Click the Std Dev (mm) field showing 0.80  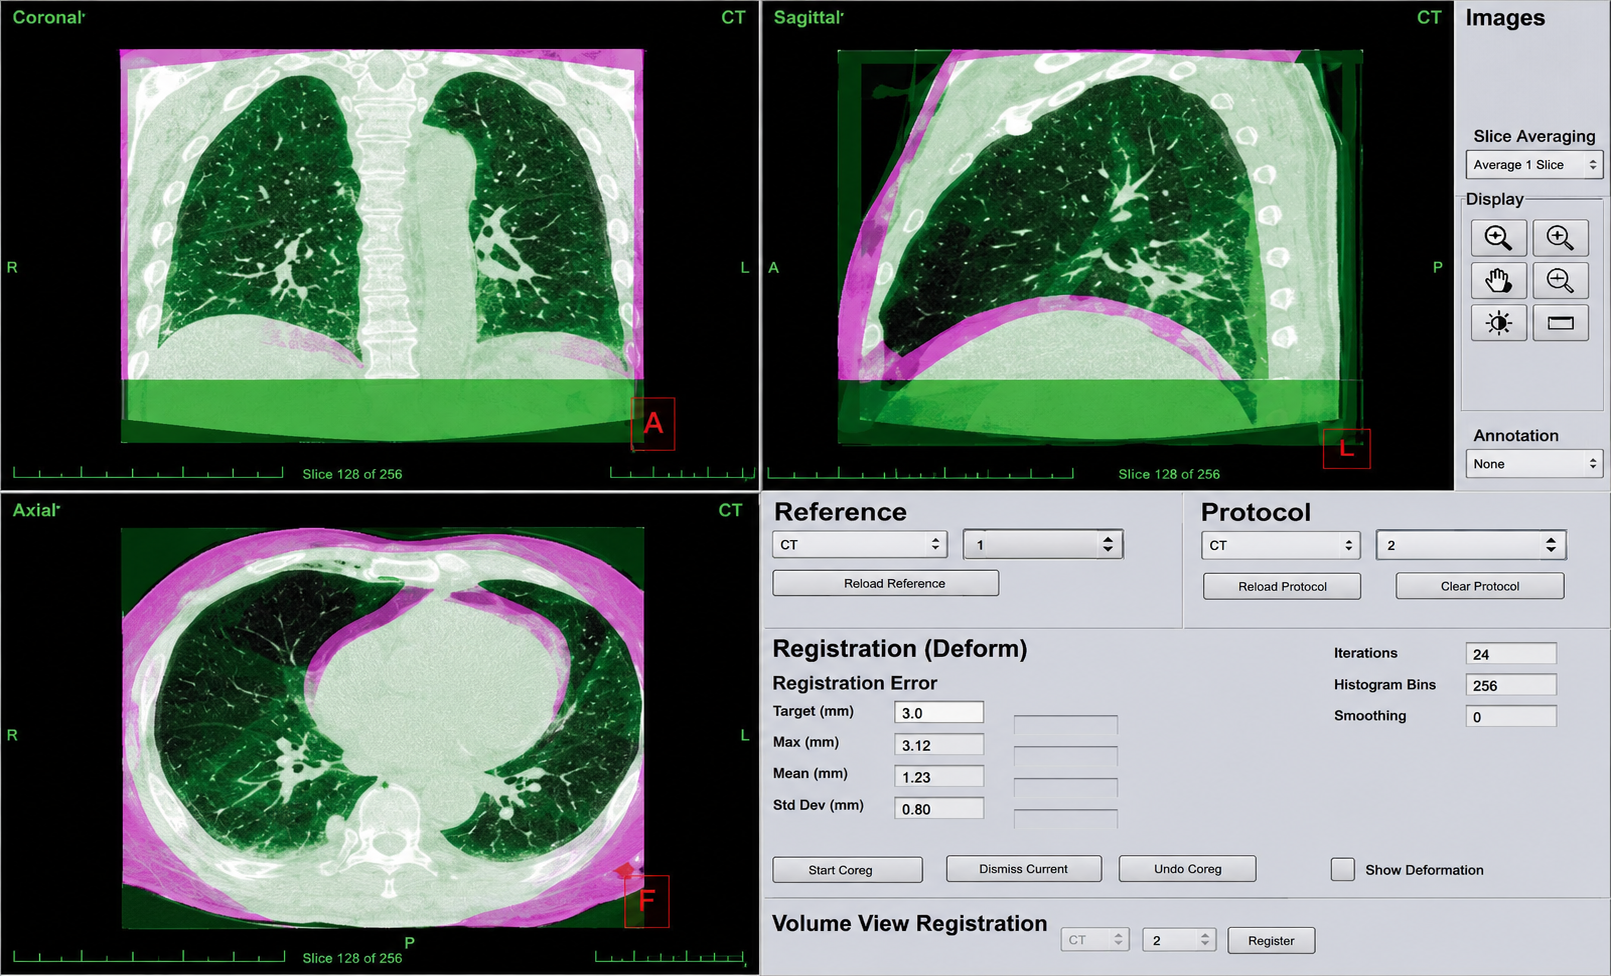tap(939, 809)
